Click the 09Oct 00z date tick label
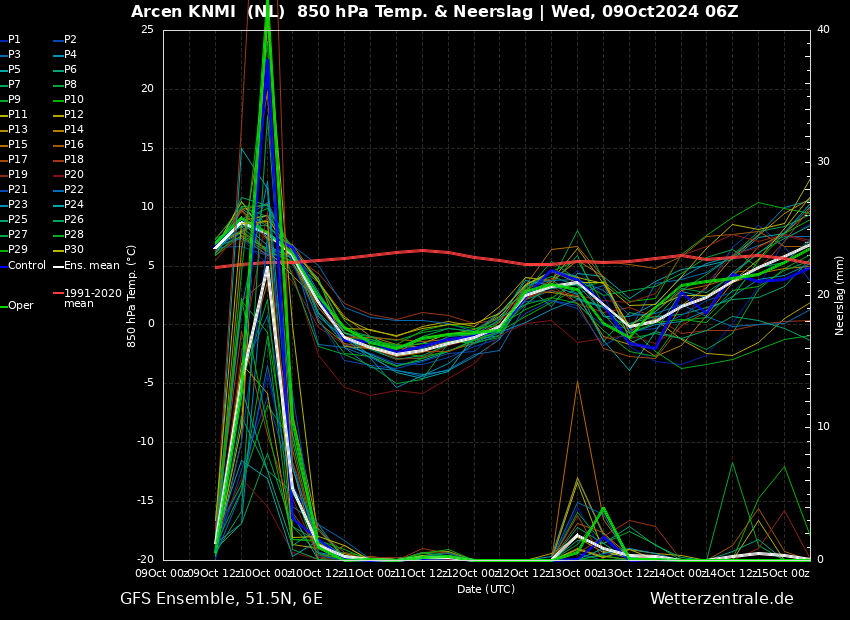The width and height of the screenshot is (850, 620). tap(162, 573)
